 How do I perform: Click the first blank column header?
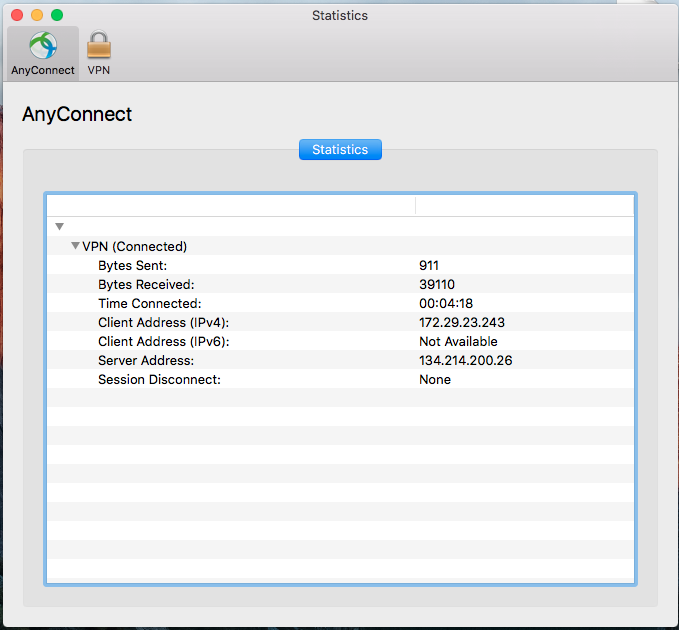[231, 205]
